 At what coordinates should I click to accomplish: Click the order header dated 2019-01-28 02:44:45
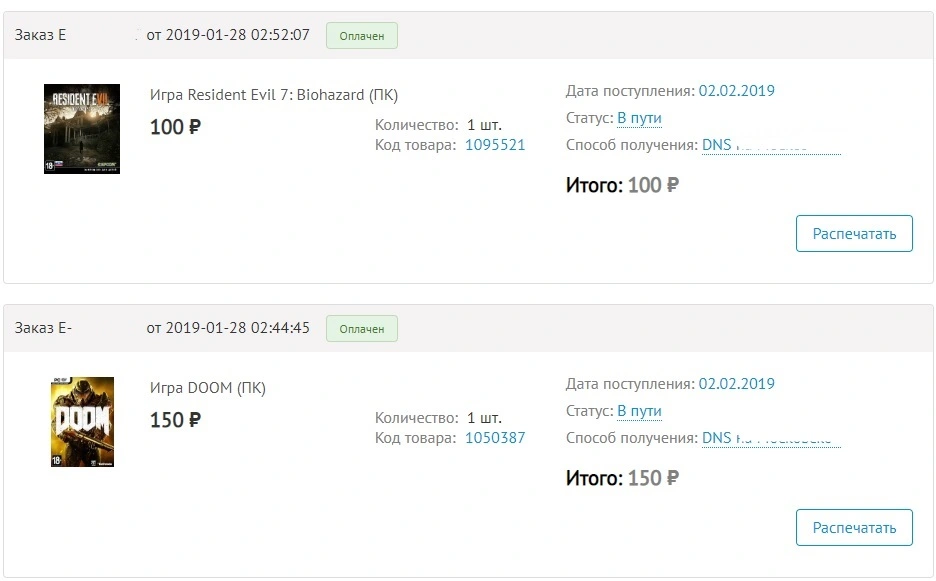coord(468,328)
